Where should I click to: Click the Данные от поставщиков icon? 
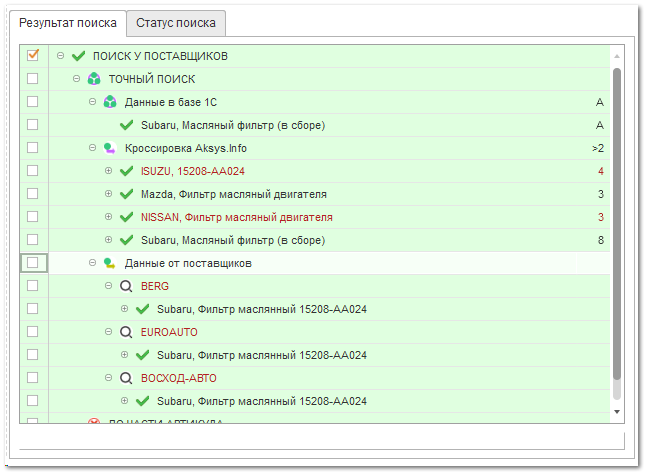tap(110, 263)
